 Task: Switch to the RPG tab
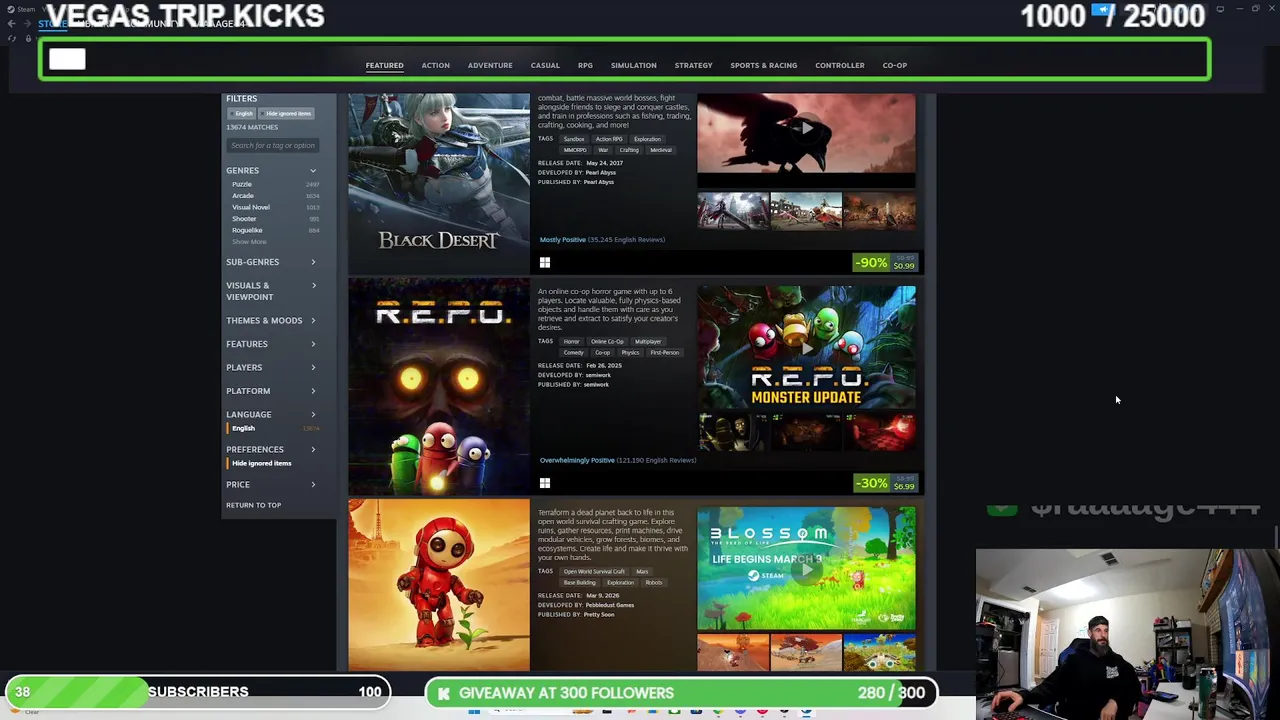[x=585, y=66]
